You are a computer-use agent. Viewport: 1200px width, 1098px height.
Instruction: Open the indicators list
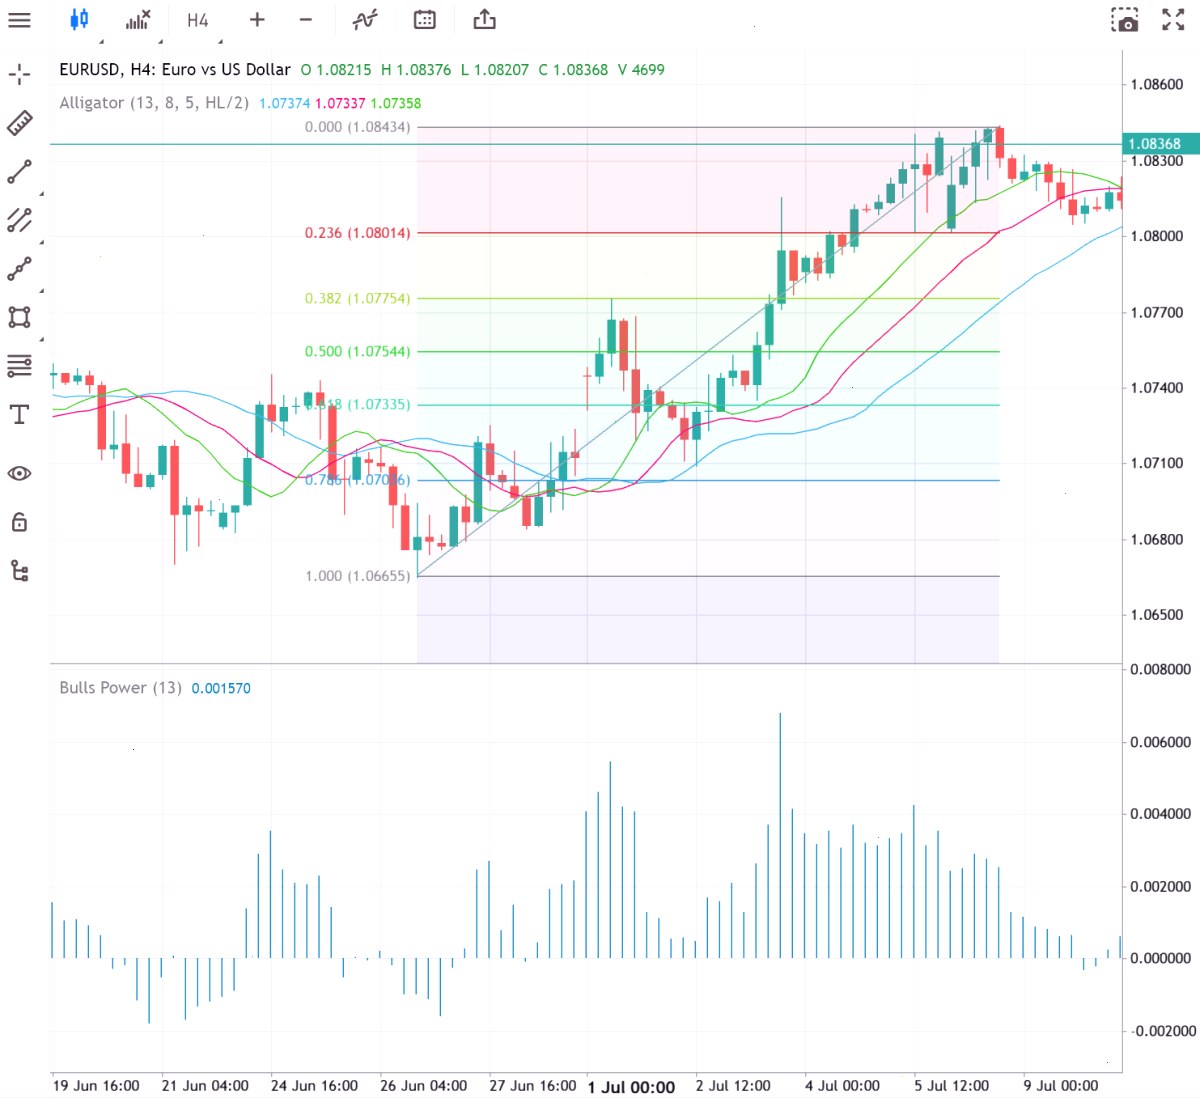tap(139, 20)
